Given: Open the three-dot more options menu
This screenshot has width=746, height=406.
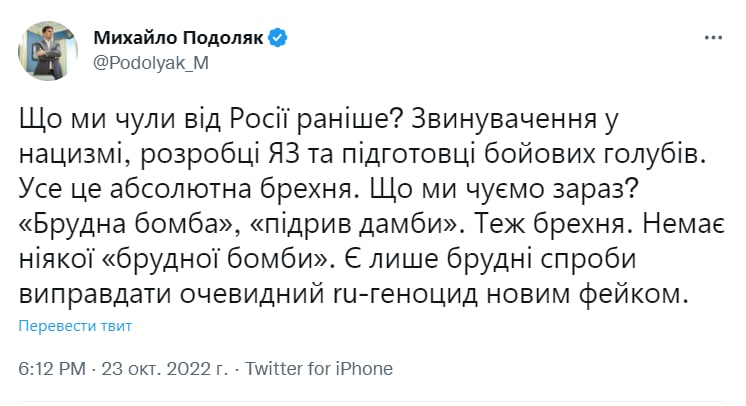Looking at the screenshot, I should point(713,38).
